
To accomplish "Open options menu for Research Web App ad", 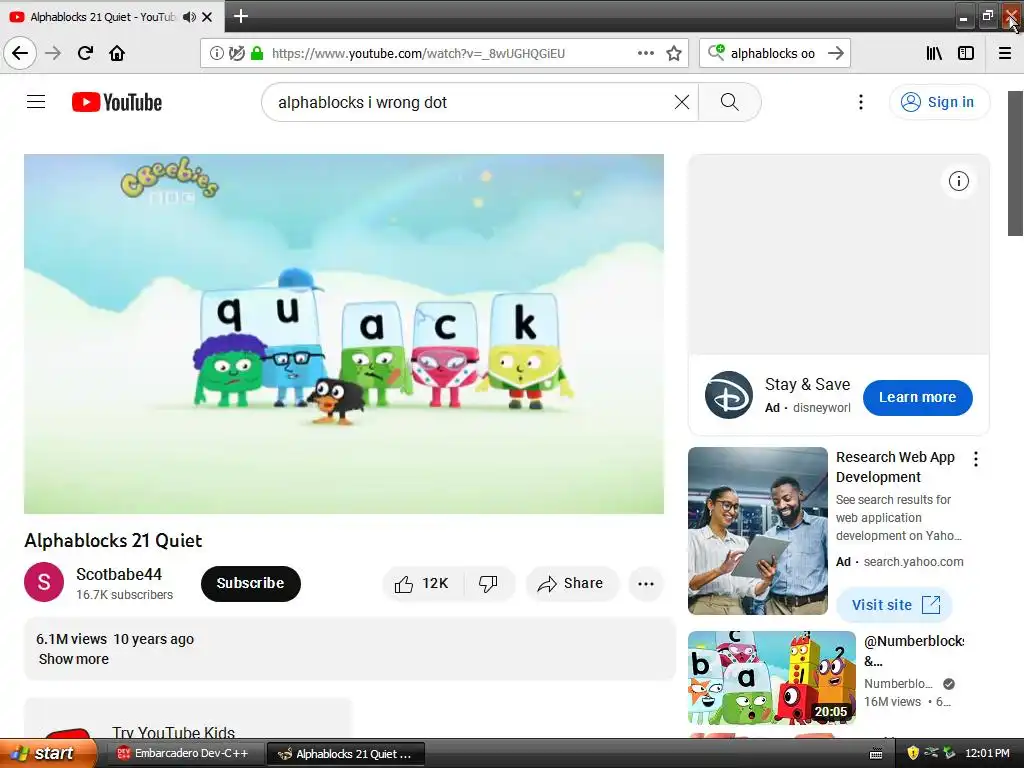I will click(x=976, y=459).
